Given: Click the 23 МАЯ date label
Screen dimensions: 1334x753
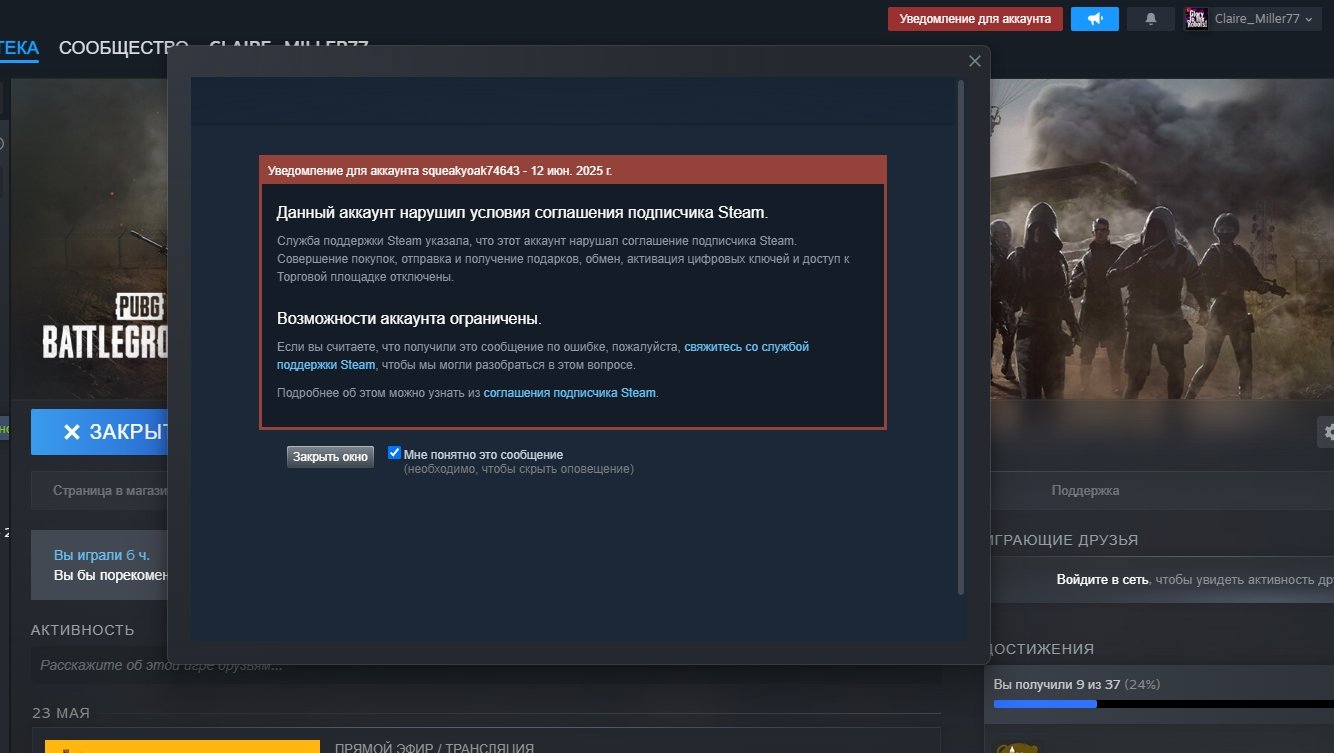Looking at the screenshot, I should (61, 713).
